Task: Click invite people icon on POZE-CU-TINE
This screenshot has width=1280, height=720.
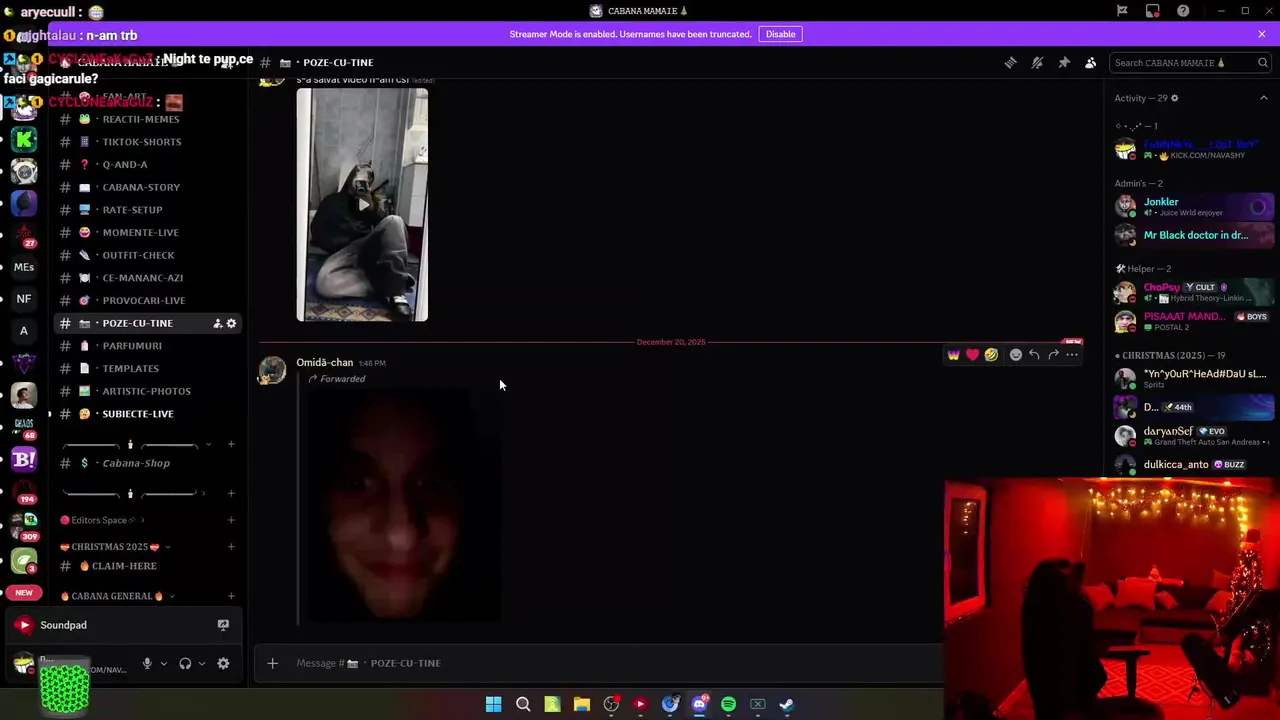Action: 217,323
